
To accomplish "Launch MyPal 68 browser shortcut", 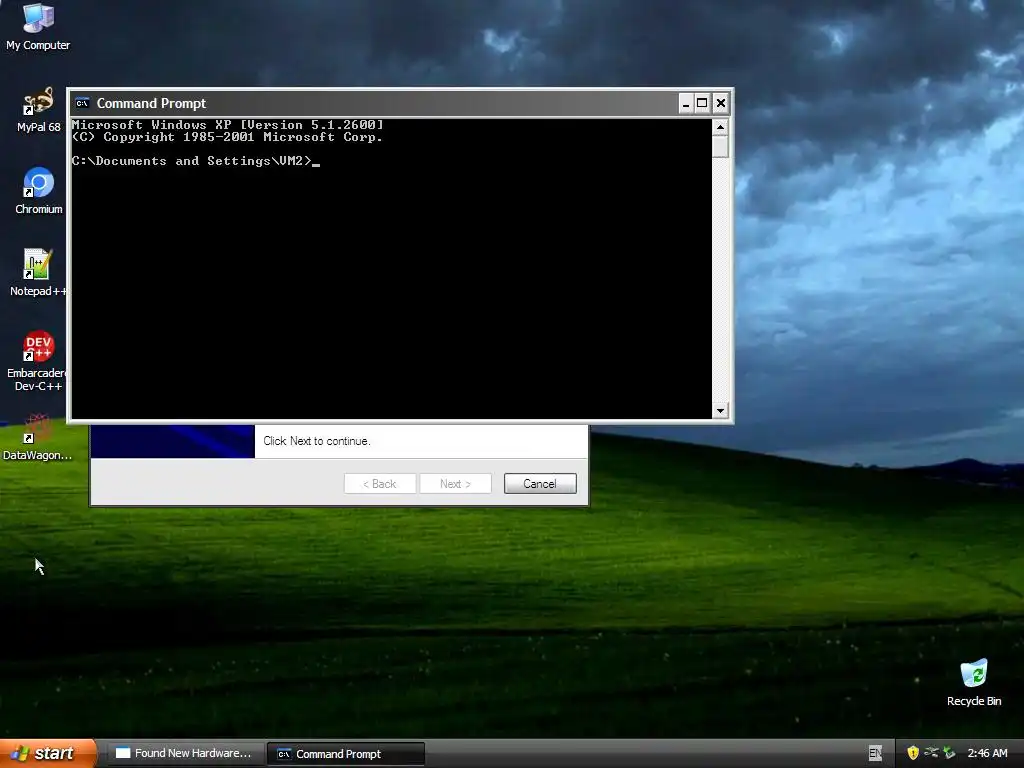I will tap(38, 109).
